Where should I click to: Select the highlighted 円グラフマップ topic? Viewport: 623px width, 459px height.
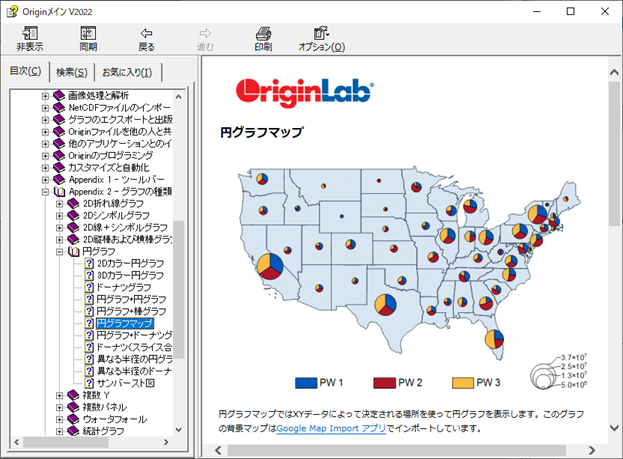tap(125, 323)
